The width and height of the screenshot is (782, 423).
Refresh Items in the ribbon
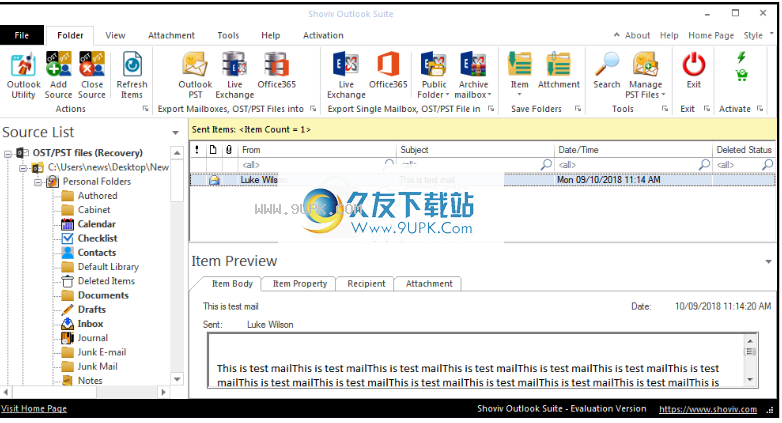click(132, 75)
